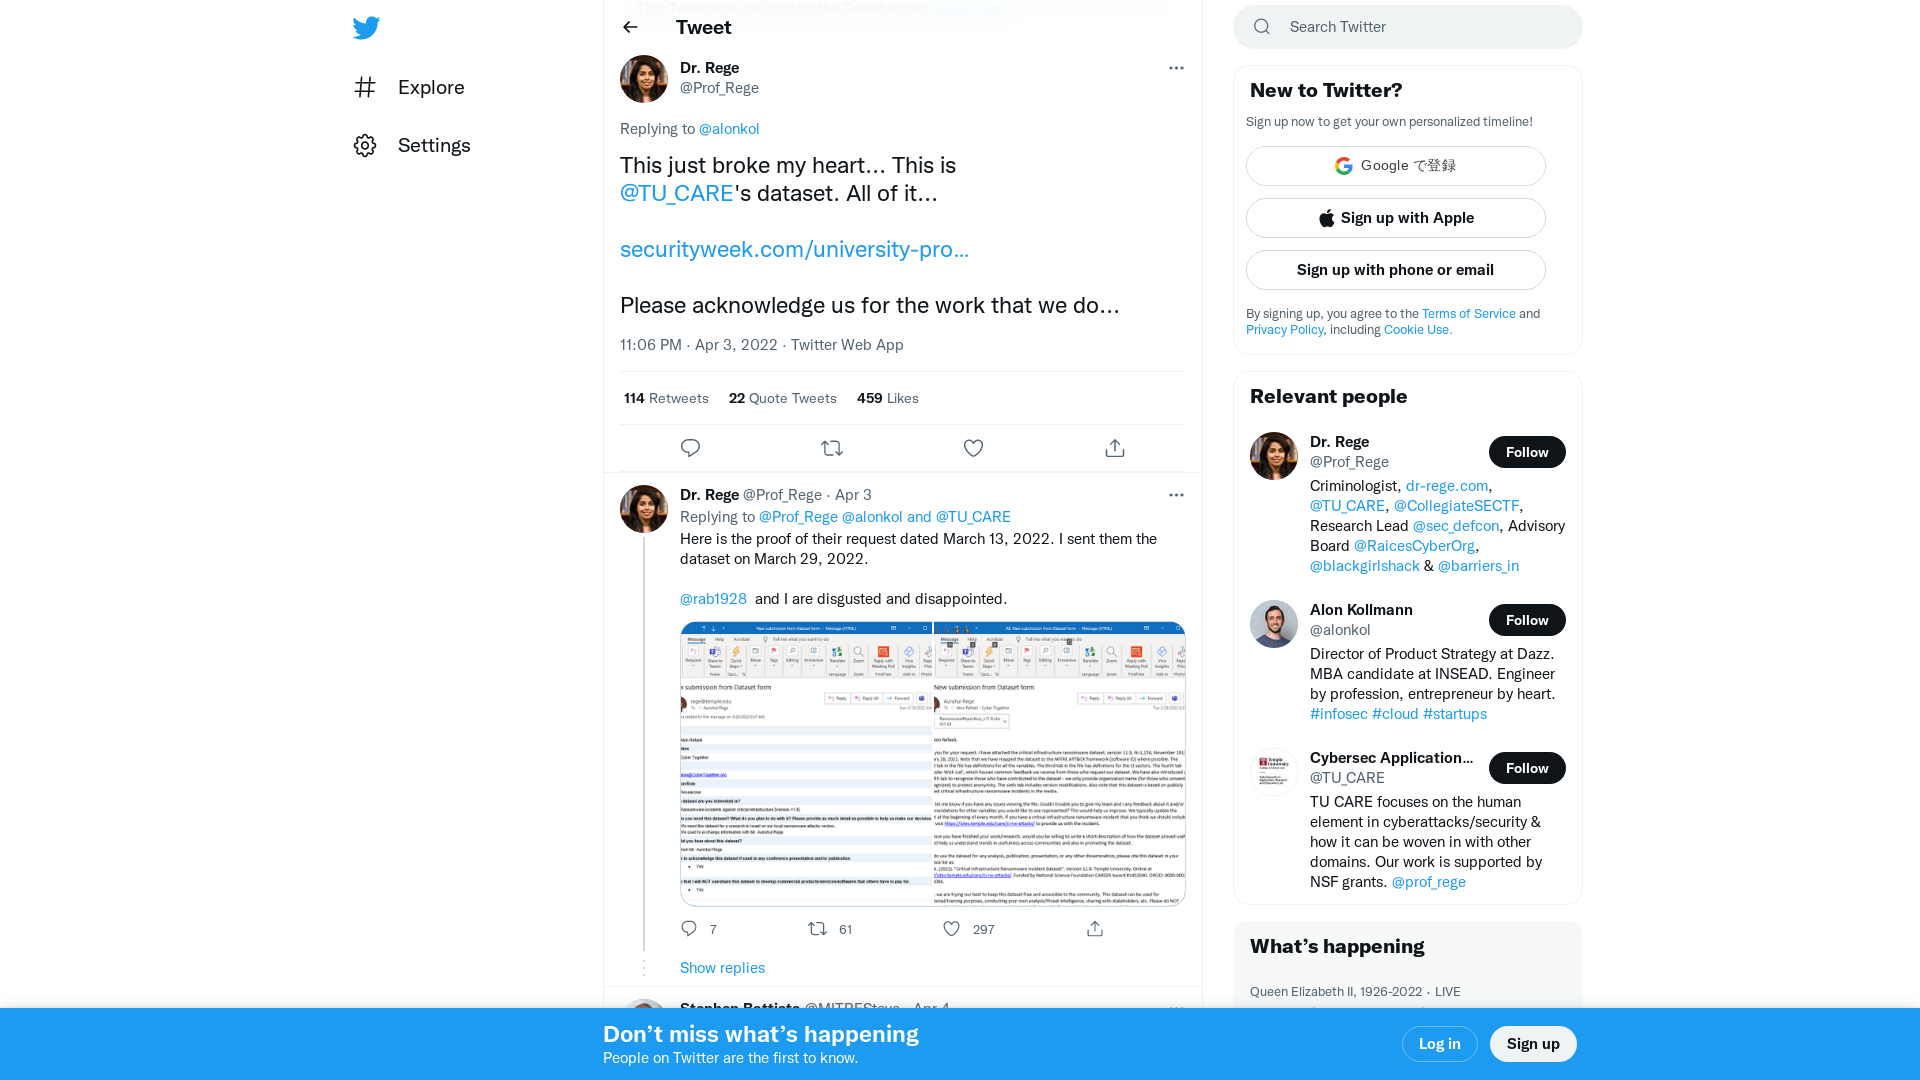Open the Apr 3 date on the reply tweet
The height and width of the screenshot is (1080, 1920).
coord(853,495)
